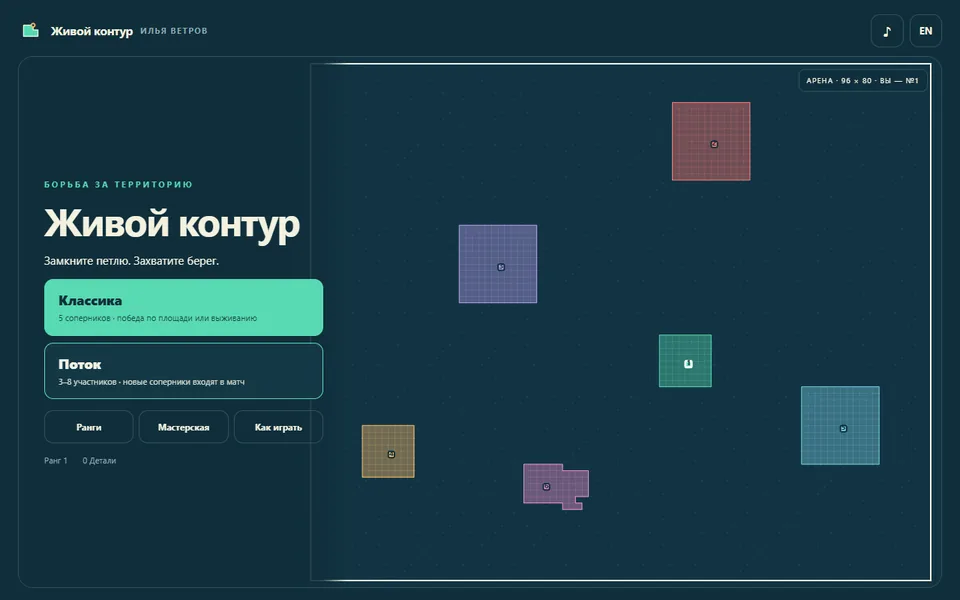The width and height of the screenshot is (960, 600).
Task: Click the Борьба за территорию tagline
Action: [x=118, y=184]
